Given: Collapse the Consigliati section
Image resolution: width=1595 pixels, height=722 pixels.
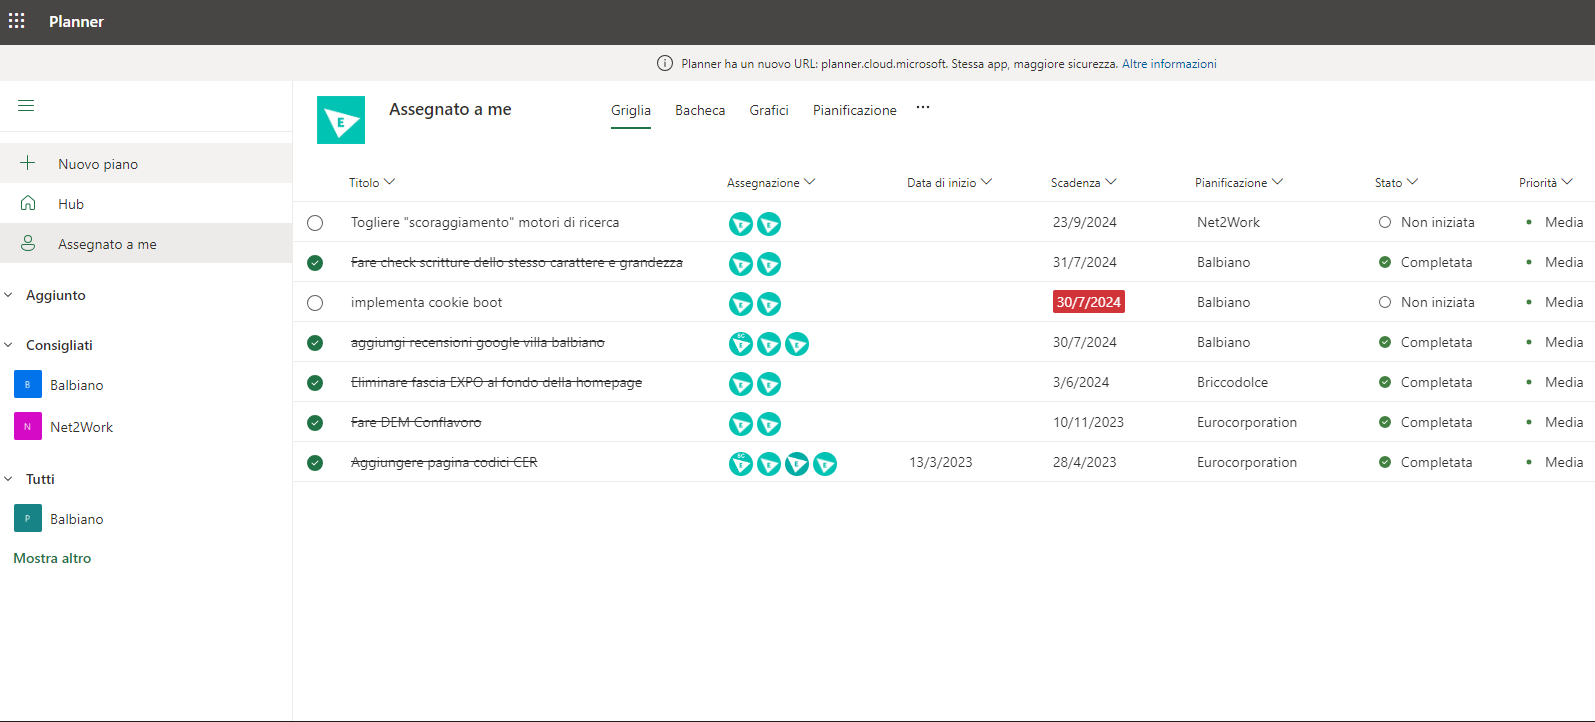Looking at the screenshot, I should click(x=9, y=345).
